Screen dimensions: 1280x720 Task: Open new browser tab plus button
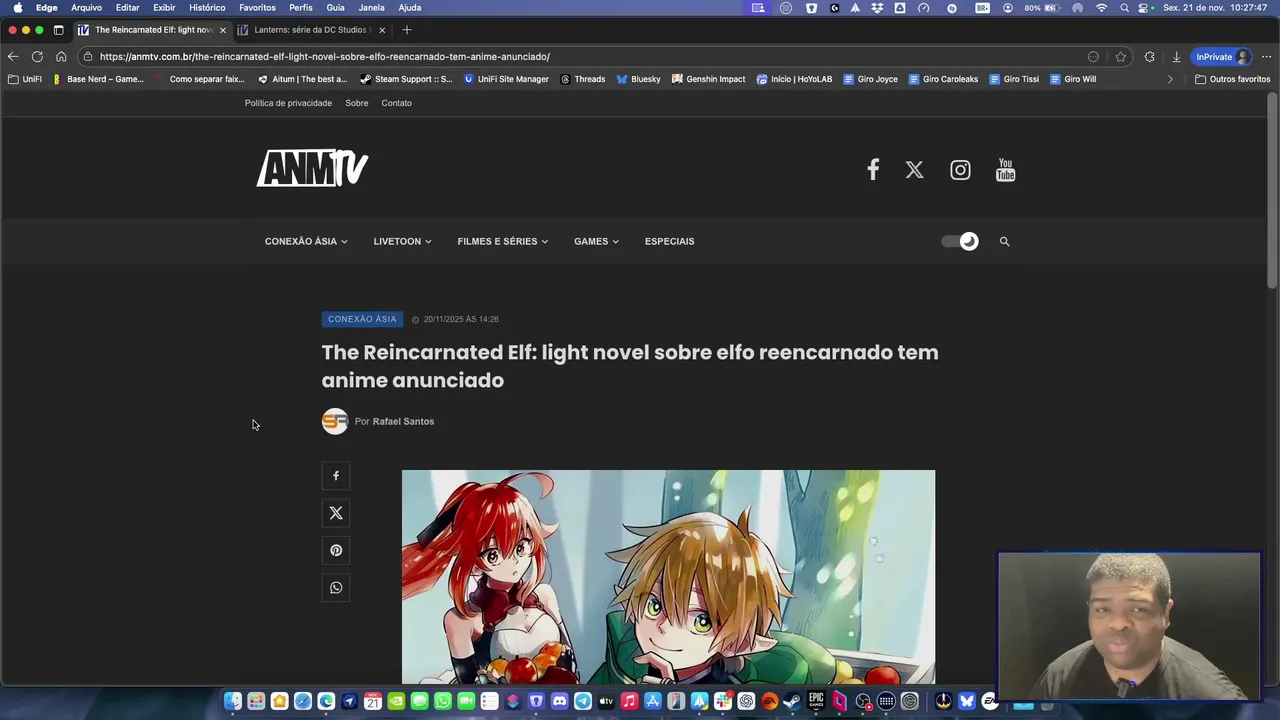(x=406, y=30)
